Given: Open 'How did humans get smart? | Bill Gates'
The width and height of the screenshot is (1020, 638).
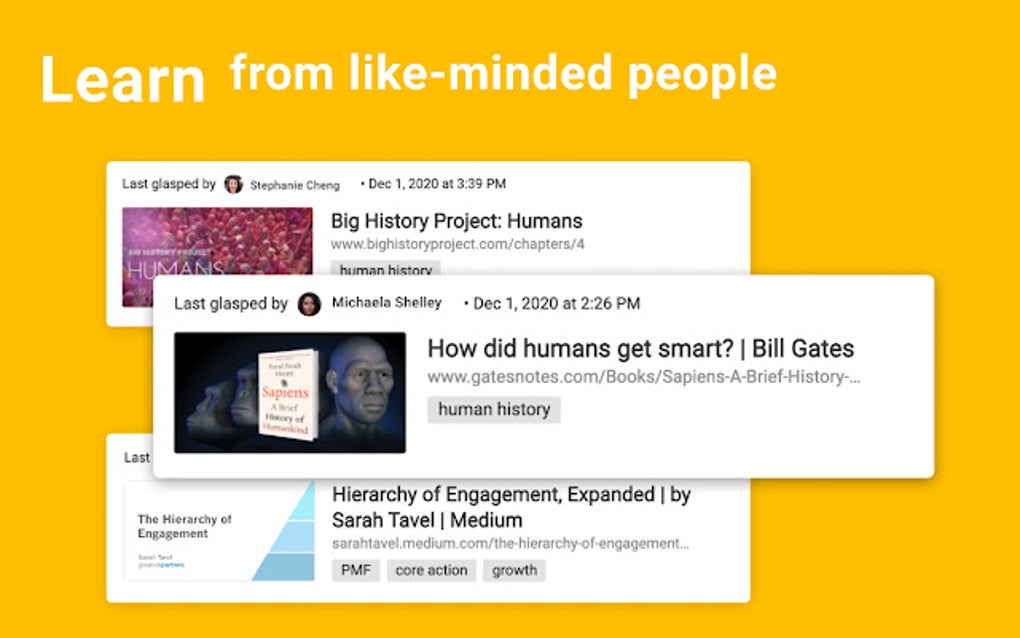Looking at the screenshot, I should 640,349.
